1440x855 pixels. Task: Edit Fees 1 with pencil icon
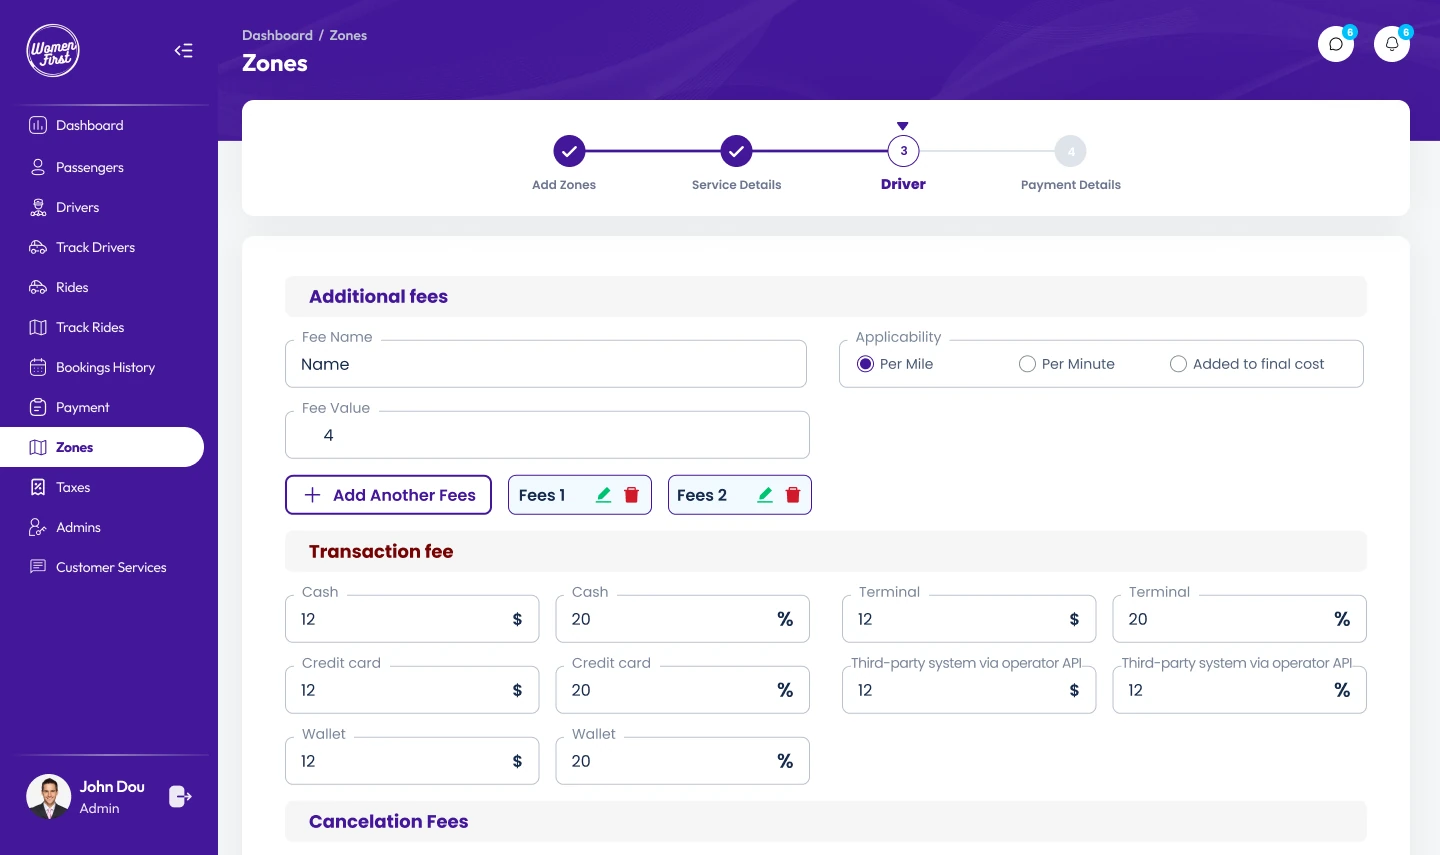tap(604, 495)
